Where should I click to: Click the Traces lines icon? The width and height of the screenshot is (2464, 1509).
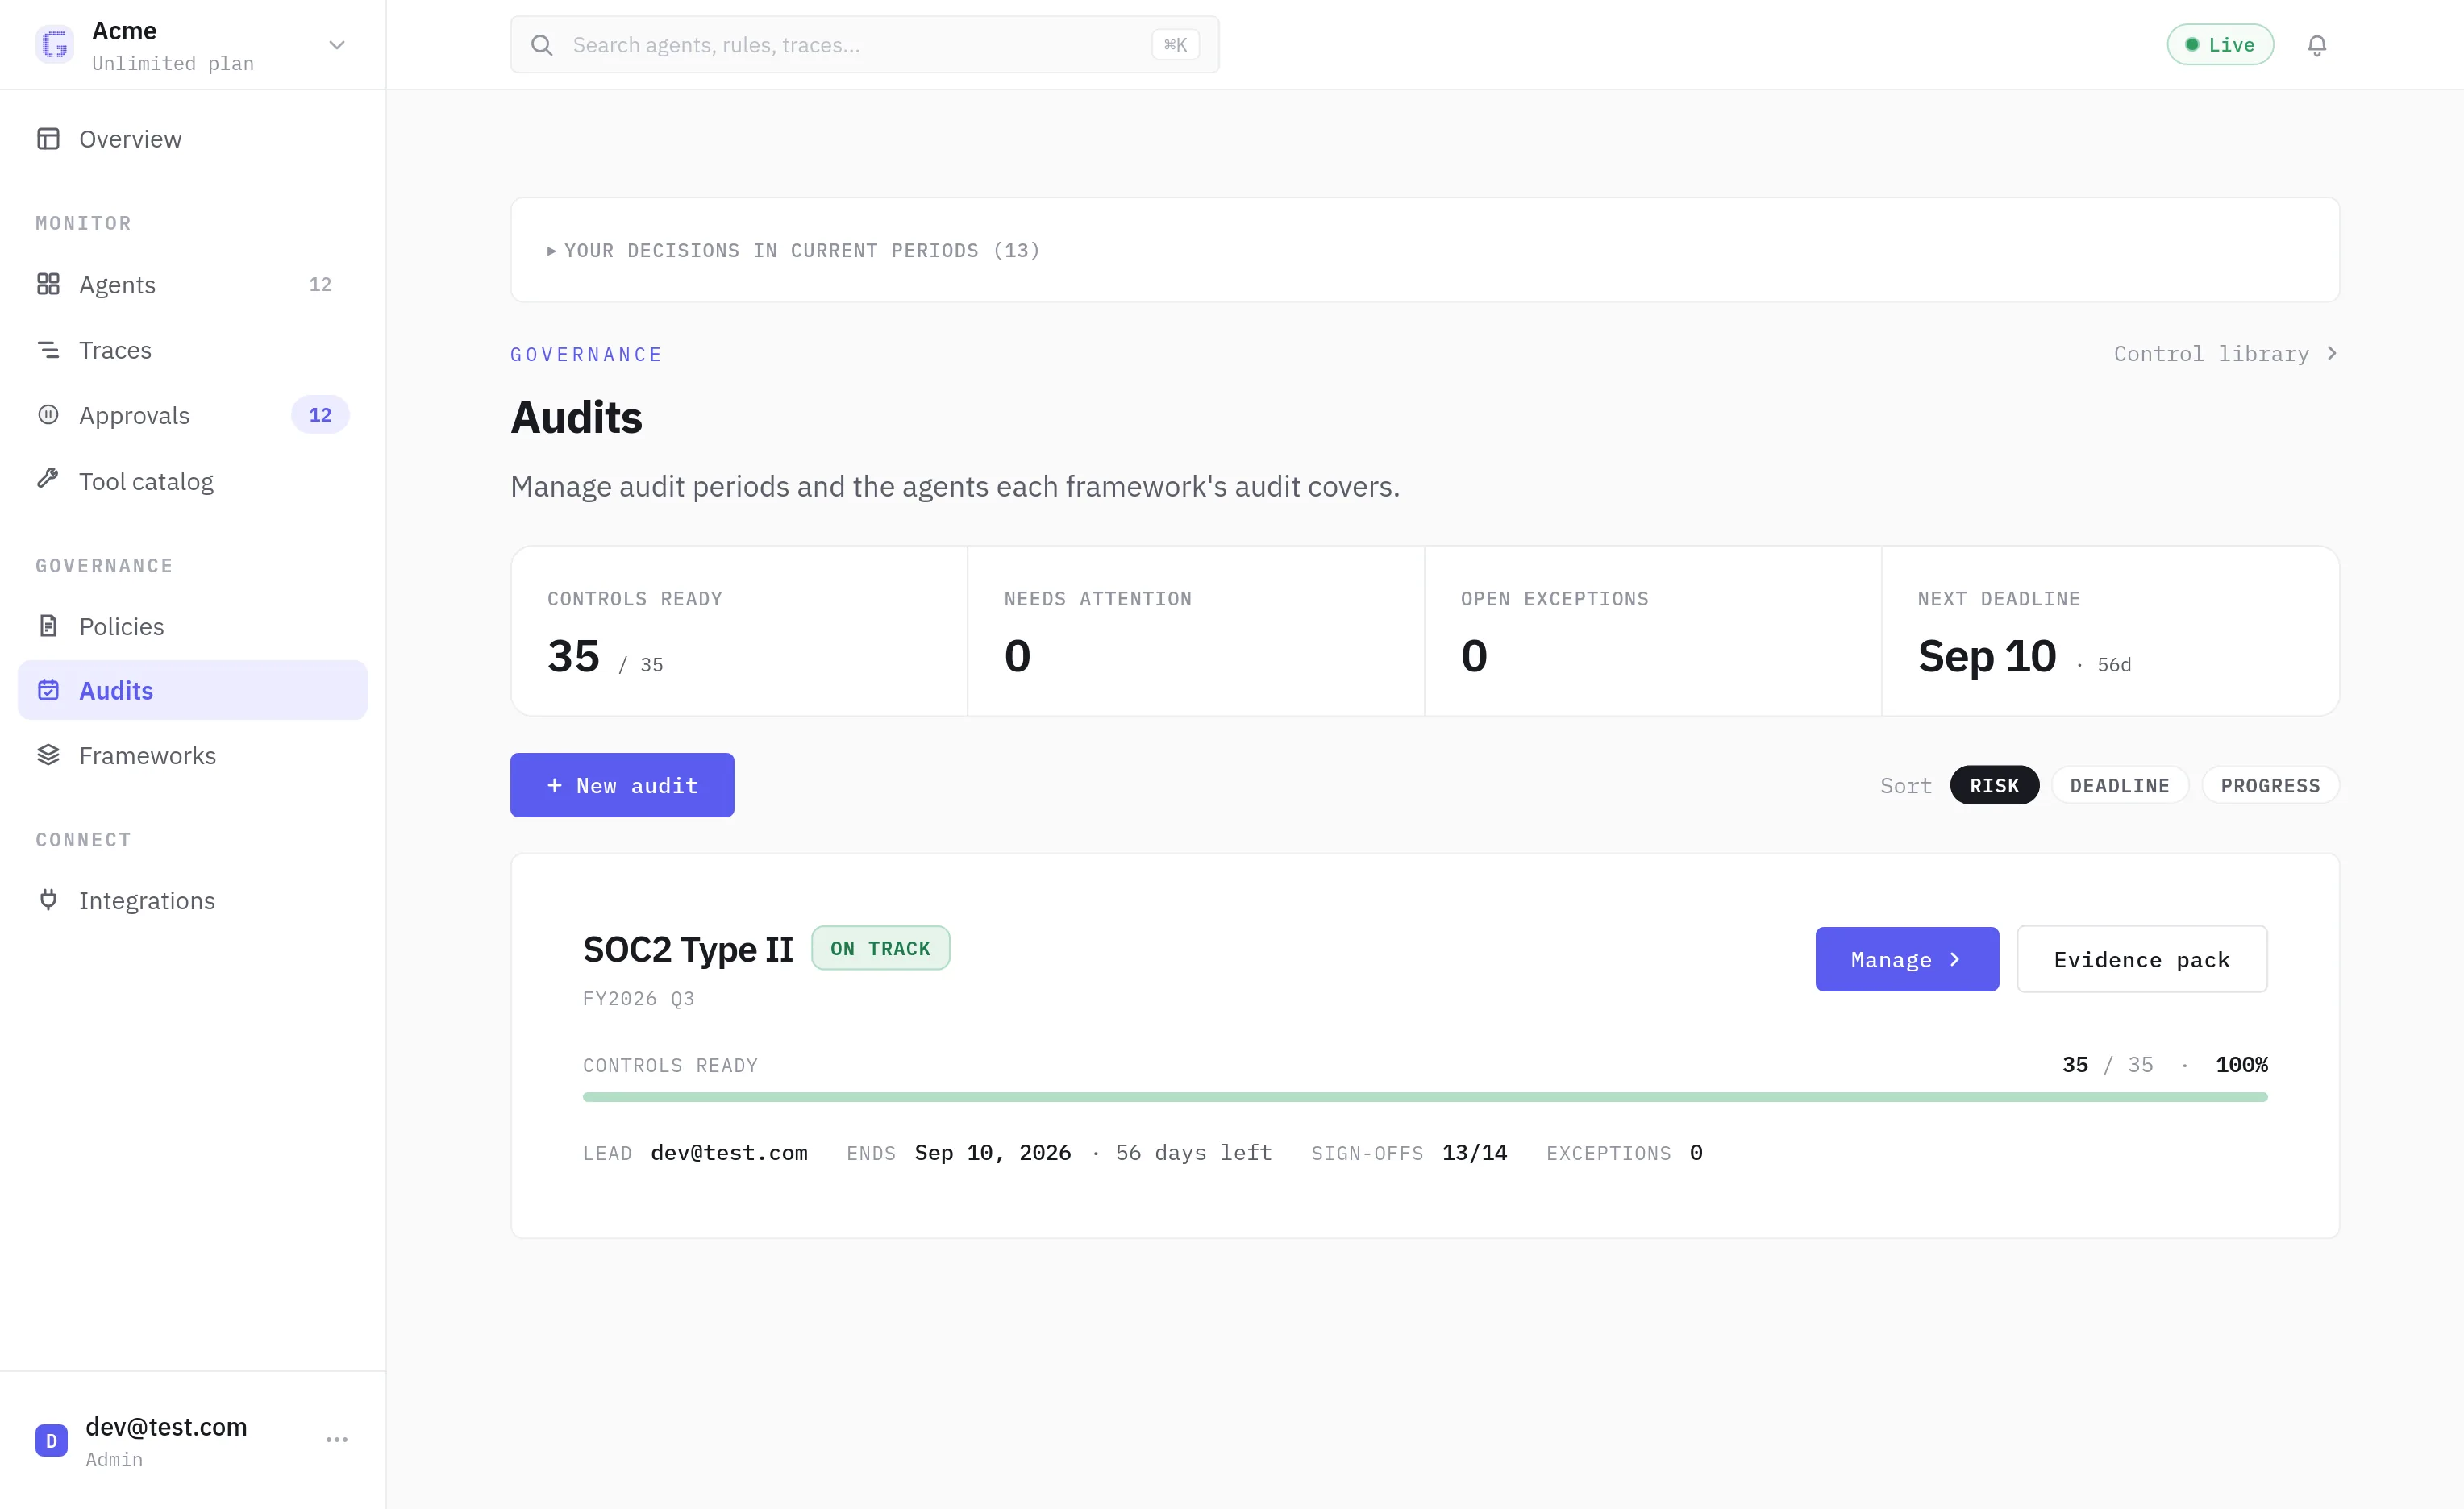click(x=48, y=350)
